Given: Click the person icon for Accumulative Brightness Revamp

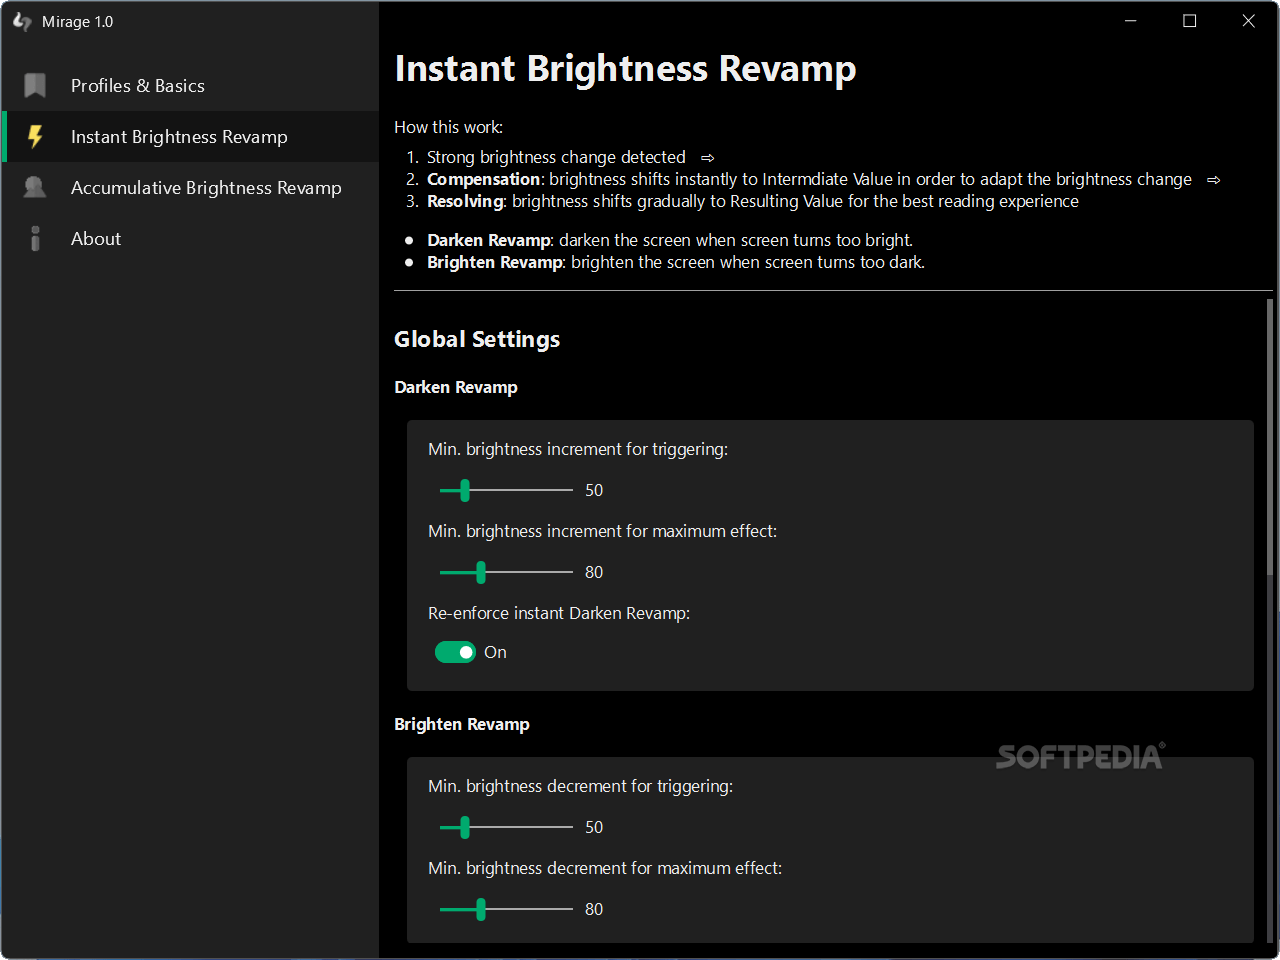Looking at the screenshot, I should point(33,188).
